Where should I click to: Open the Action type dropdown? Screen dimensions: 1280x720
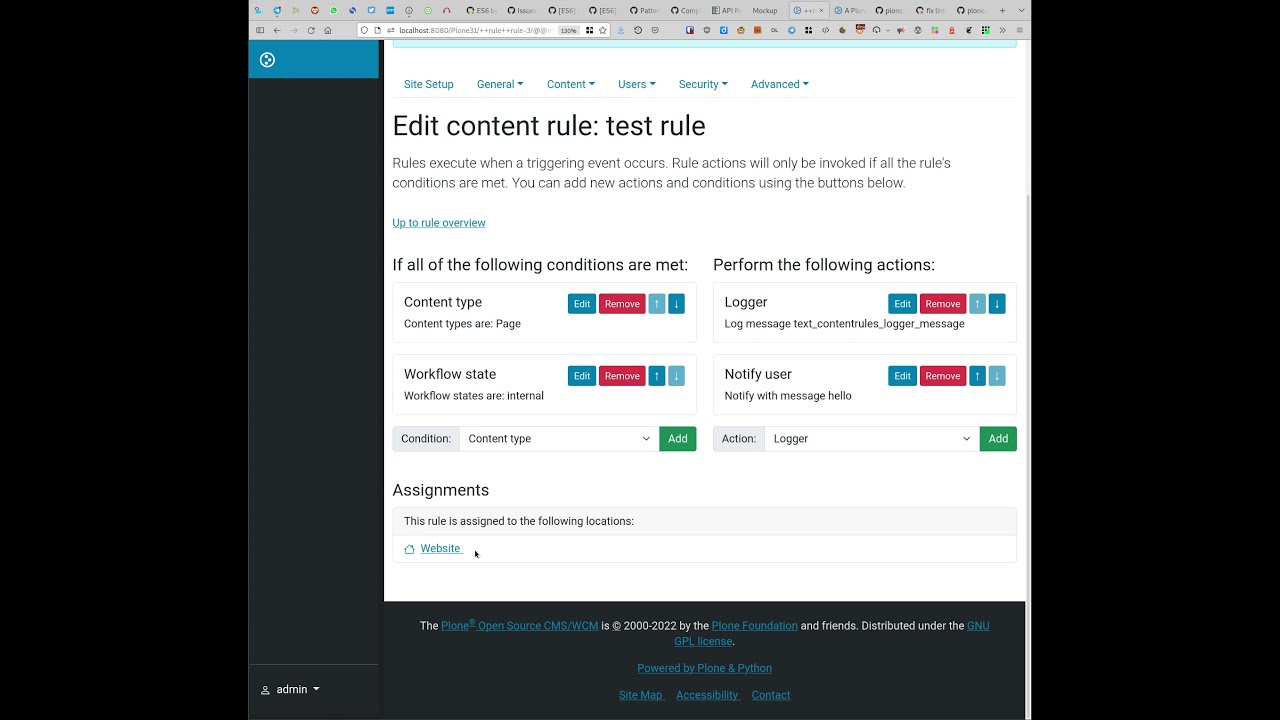871,439
